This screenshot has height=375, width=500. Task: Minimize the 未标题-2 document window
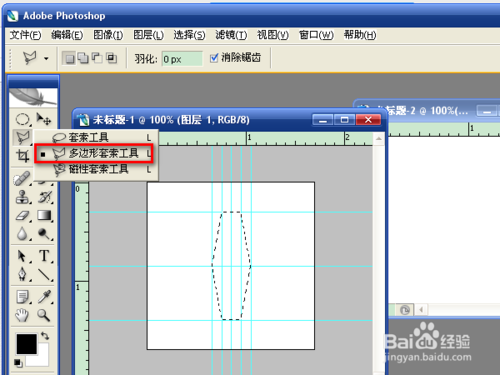pos(487,111)
